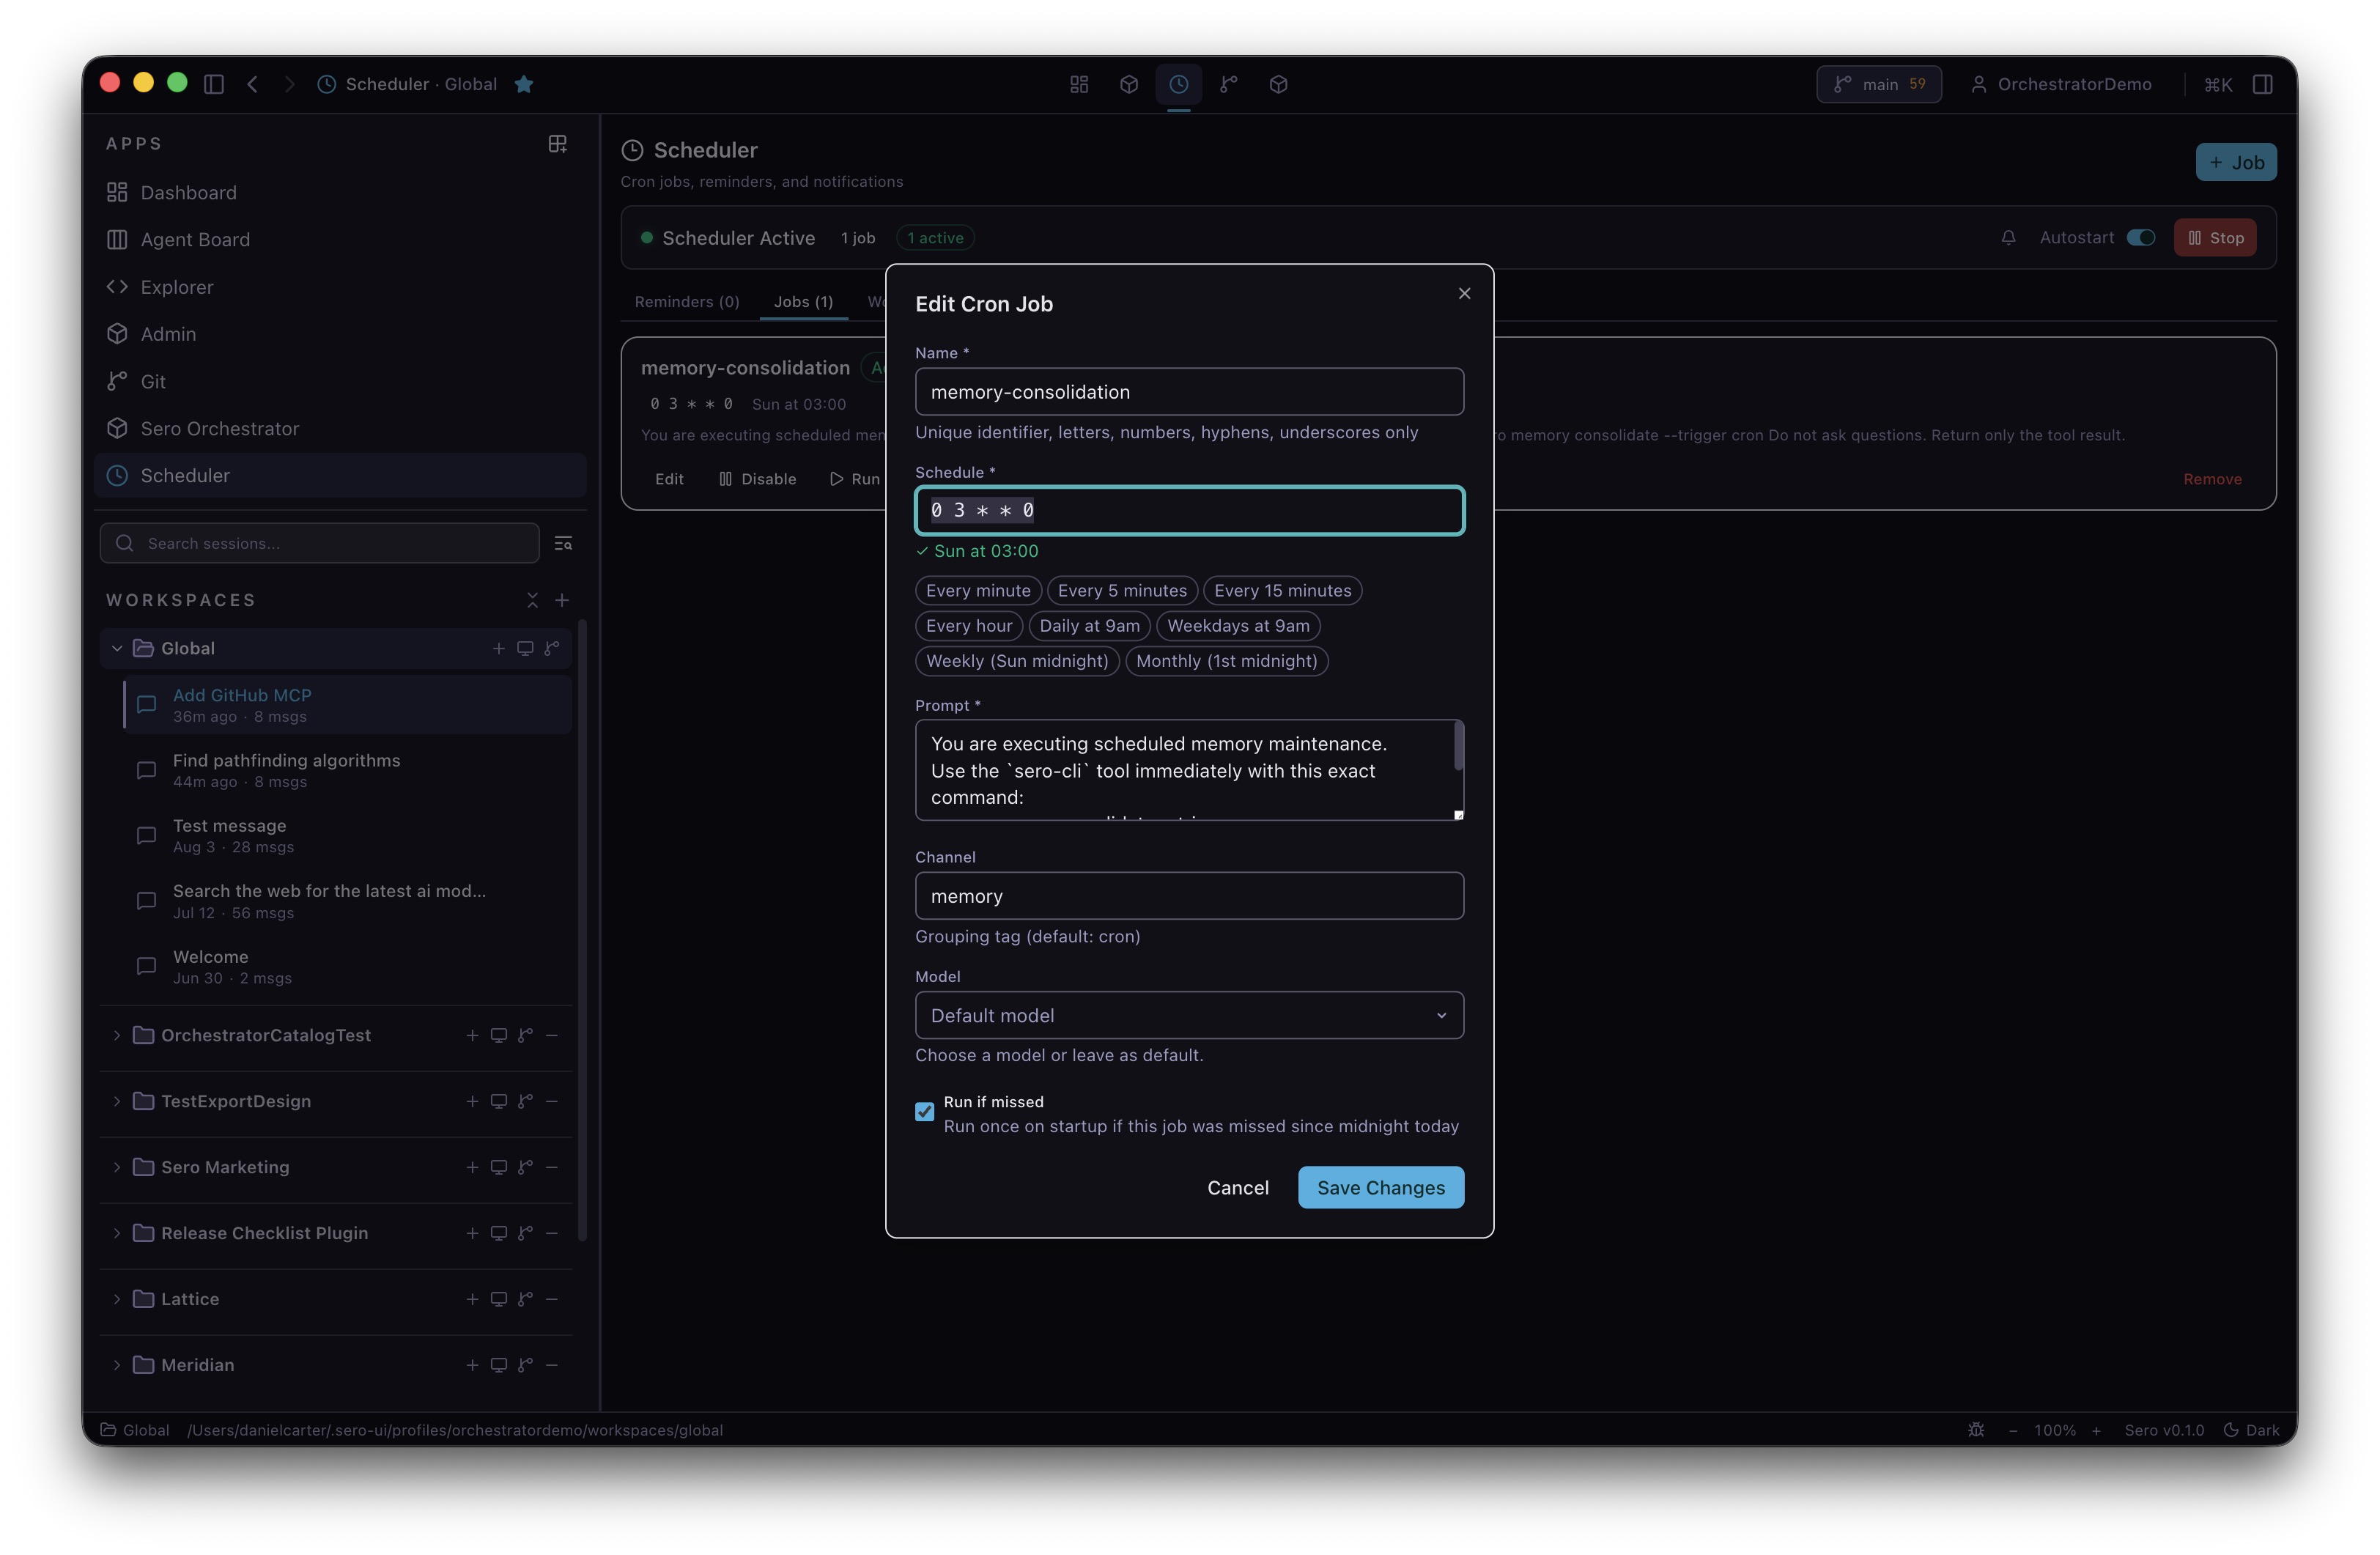Expand Sero Marketing workspace

[117, 1167]
